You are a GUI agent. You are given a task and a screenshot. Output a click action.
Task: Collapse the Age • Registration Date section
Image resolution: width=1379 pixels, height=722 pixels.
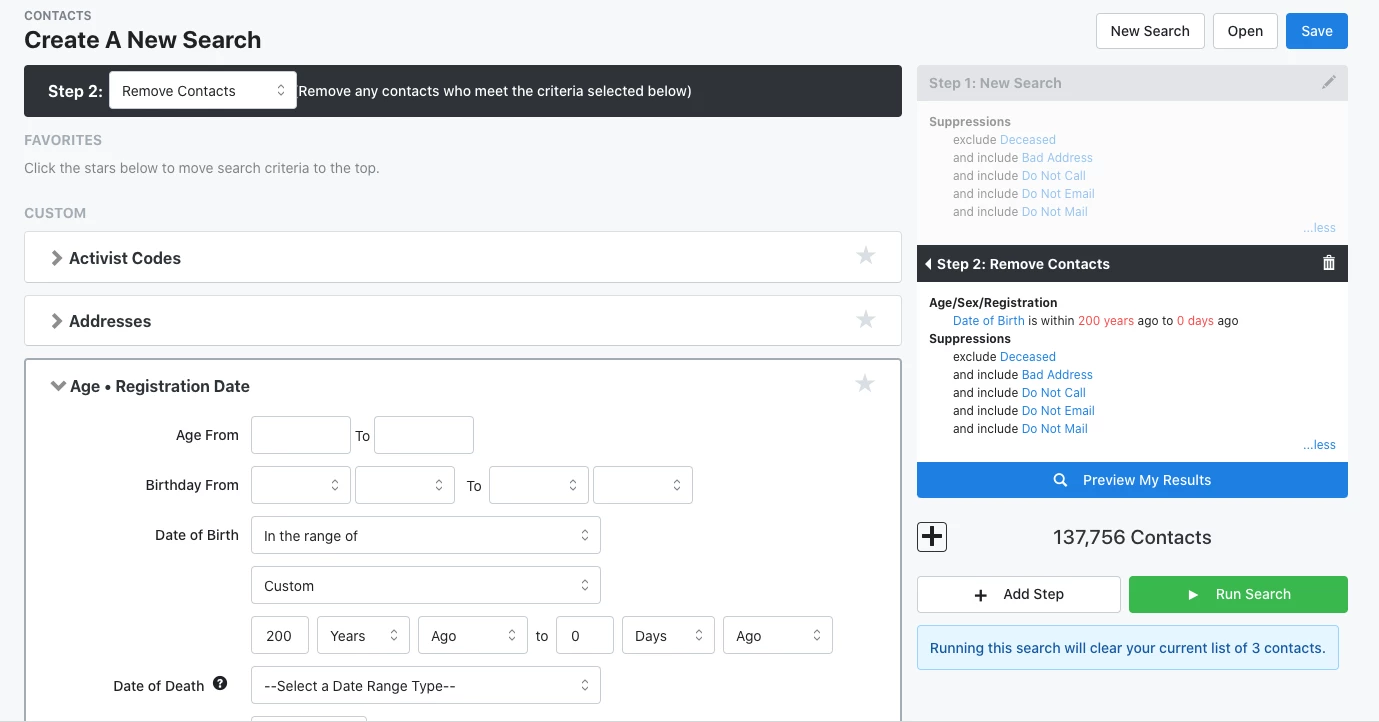(x=58, y=385)
